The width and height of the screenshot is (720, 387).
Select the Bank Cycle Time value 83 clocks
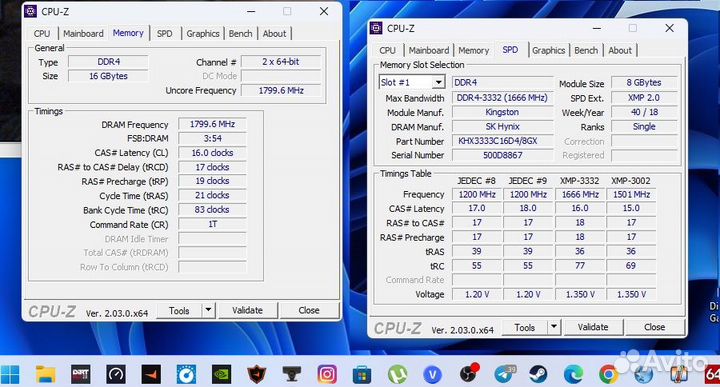[x=212, y=209]
